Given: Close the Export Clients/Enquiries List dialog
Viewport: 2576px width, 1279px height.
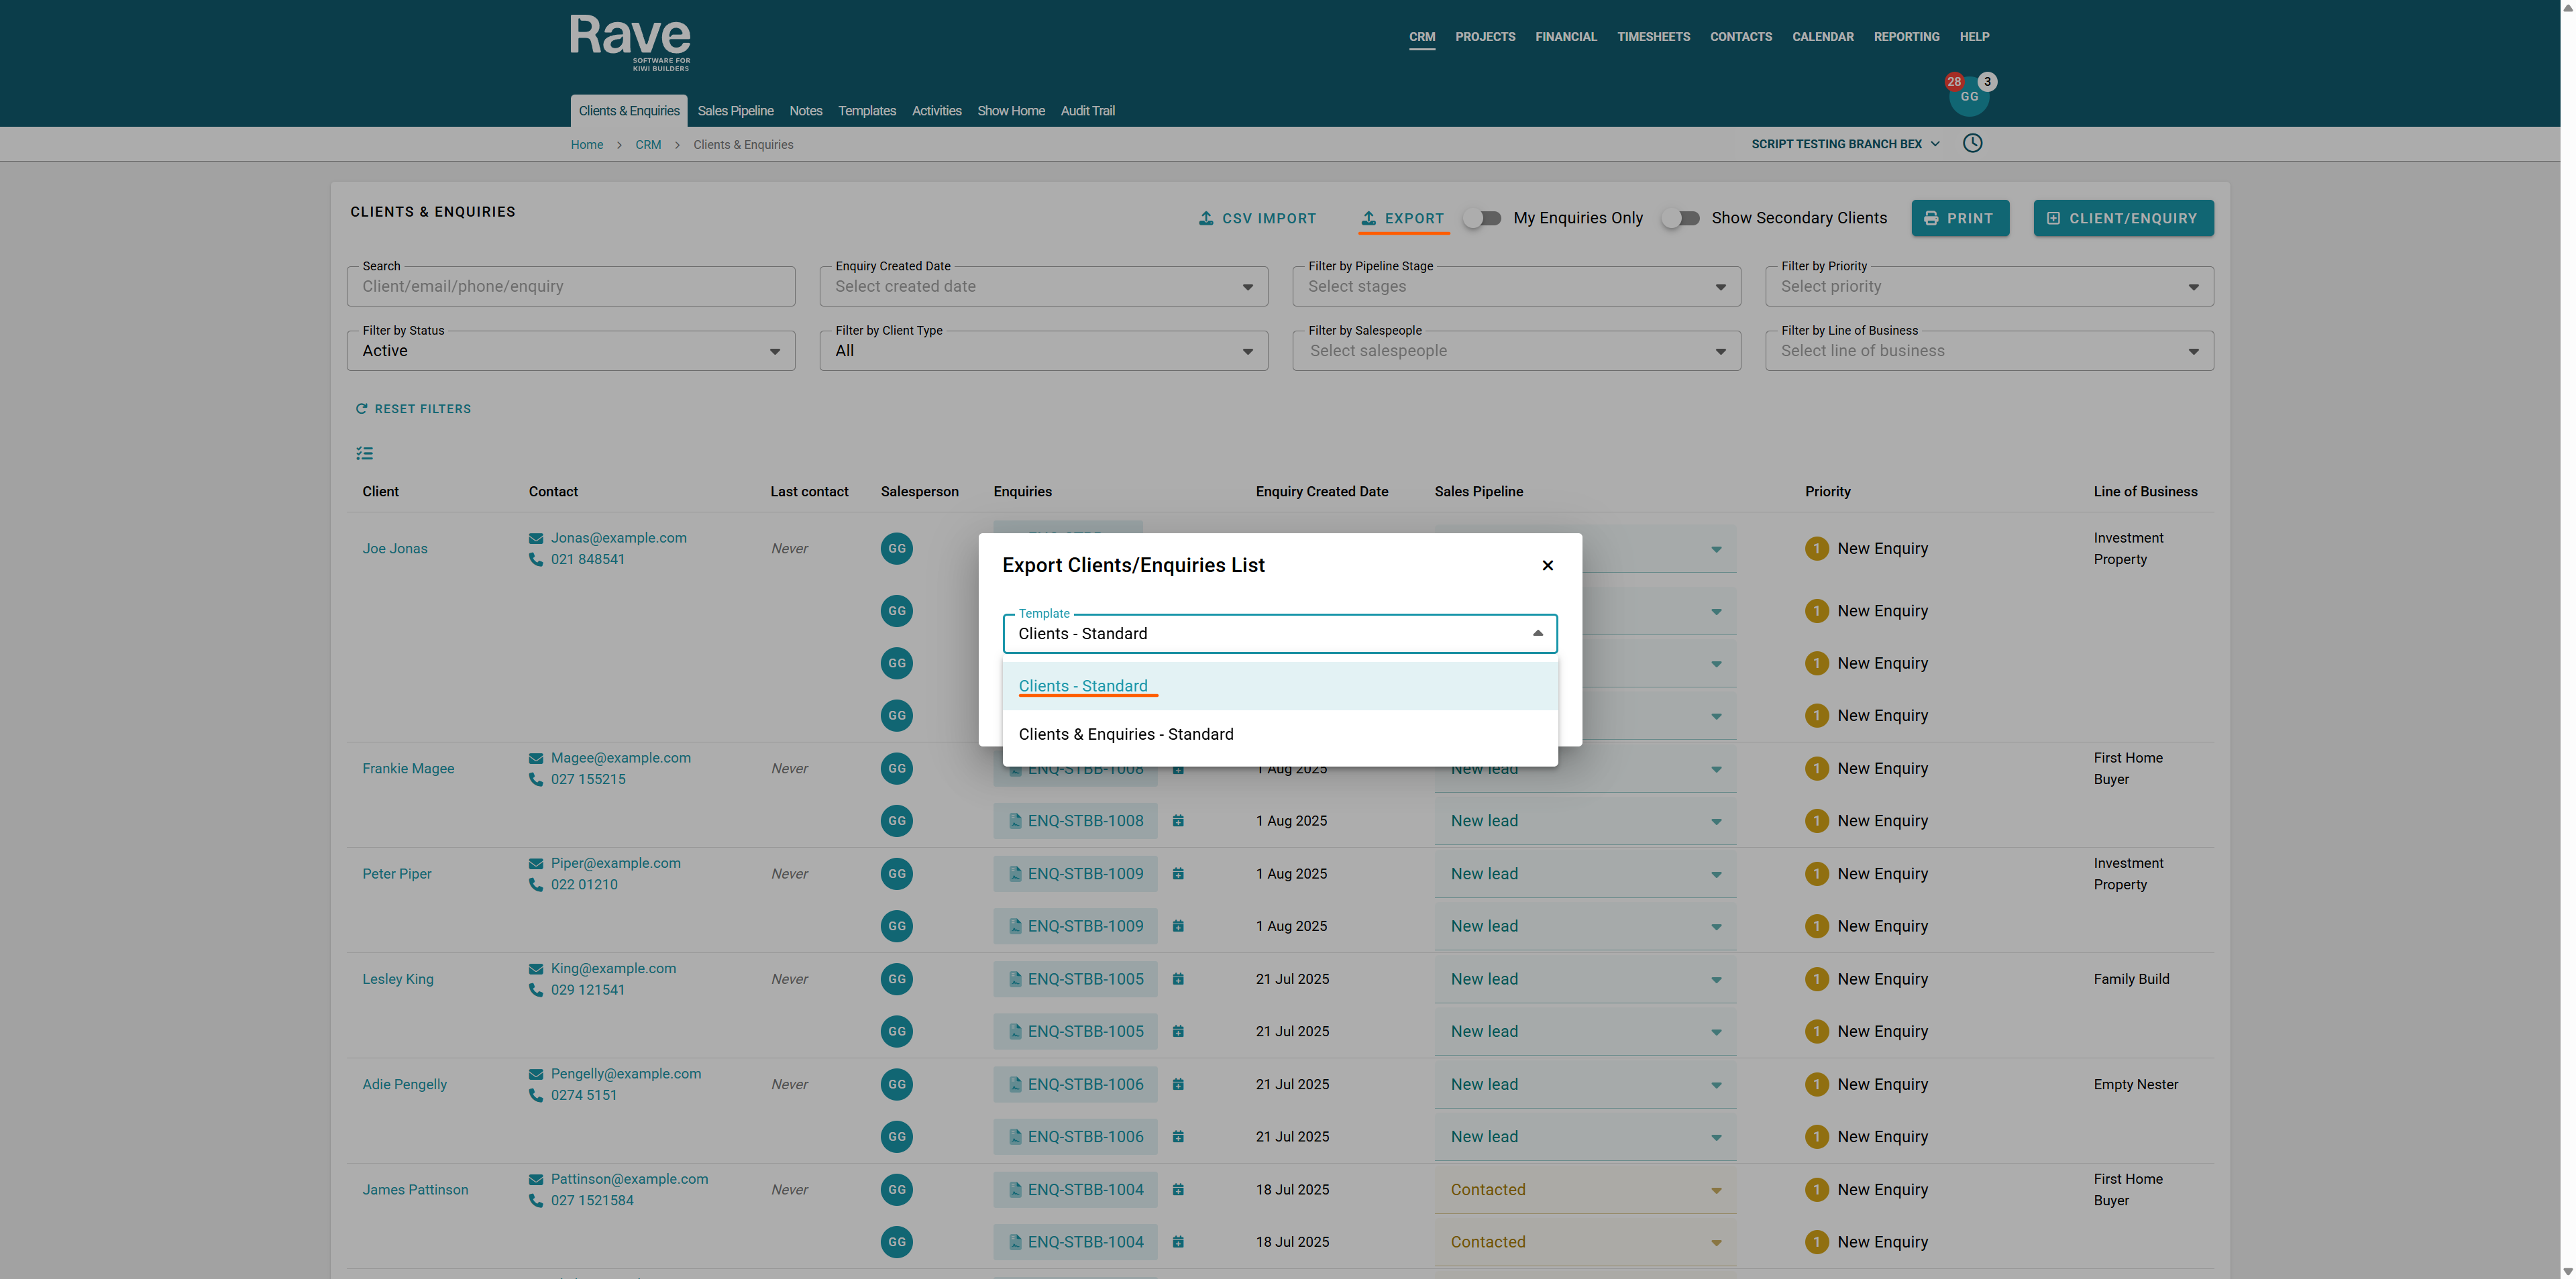Looking at the screenshot, I should pyautogui.click(x=1547, y=566).
